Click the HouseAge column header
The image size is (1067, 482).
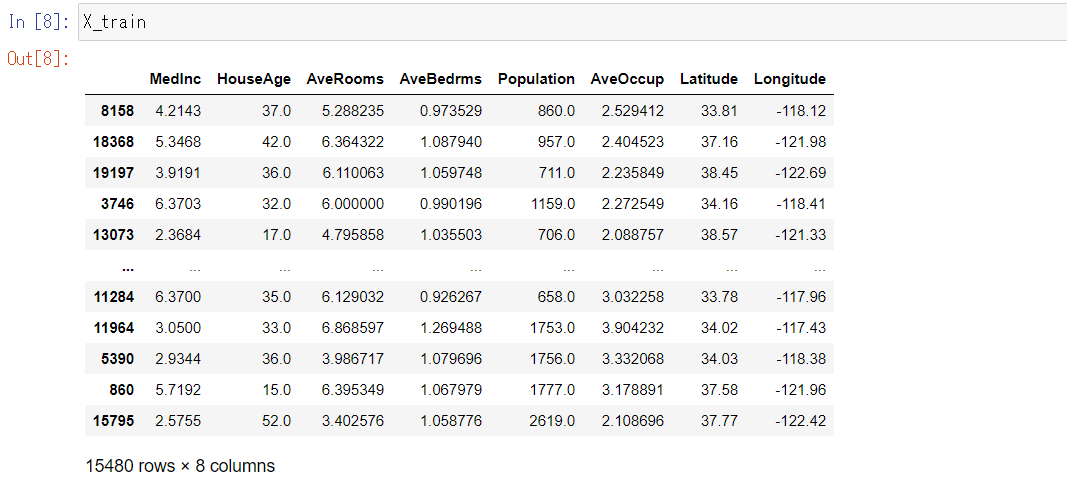point(254,79)
